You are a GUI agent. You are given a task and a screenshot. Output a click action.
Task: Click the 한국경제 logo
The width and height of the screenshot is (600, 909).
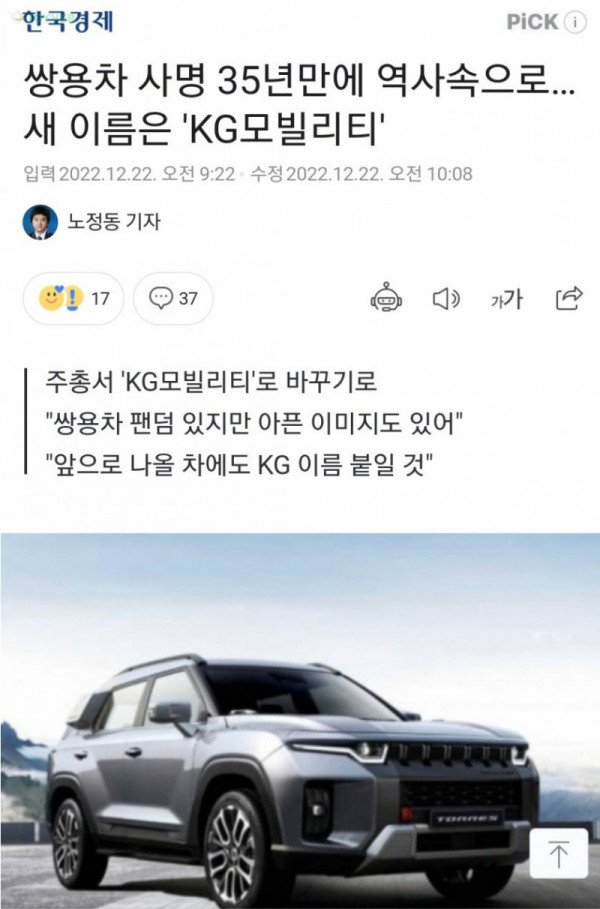pos(68,22)
